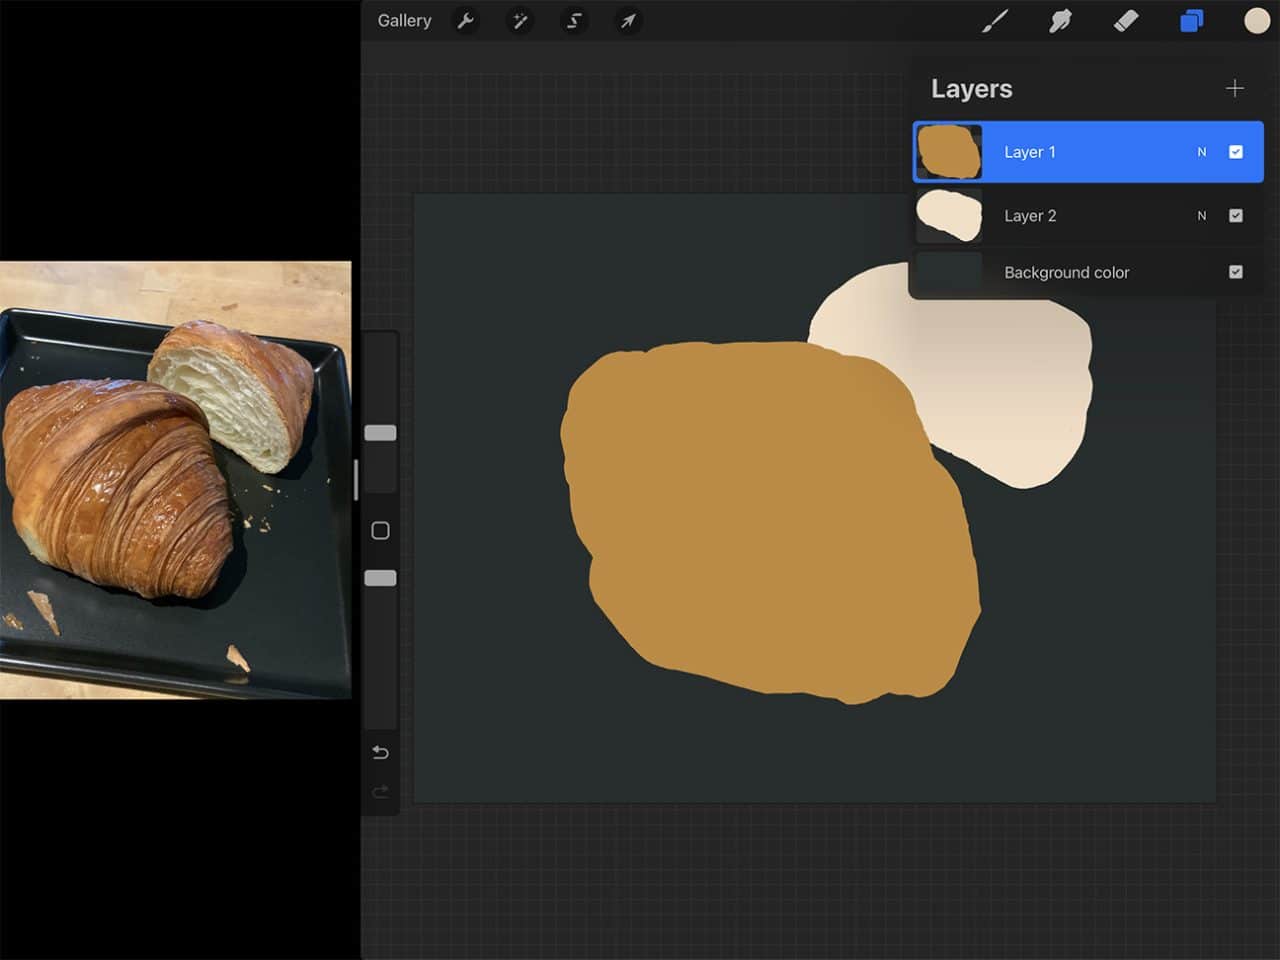The image size is (1280, 960).
Task: Tap the Layer 2 thumbnail
Action: 948,215
